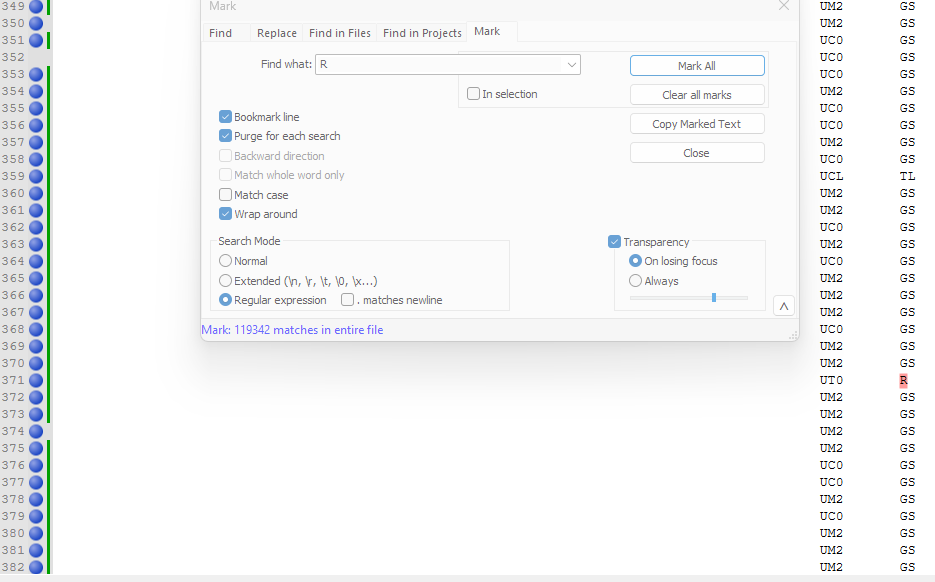Screen dimensions: 935x582
Task: Disable the Transparency option
Action: pos(614,241)
